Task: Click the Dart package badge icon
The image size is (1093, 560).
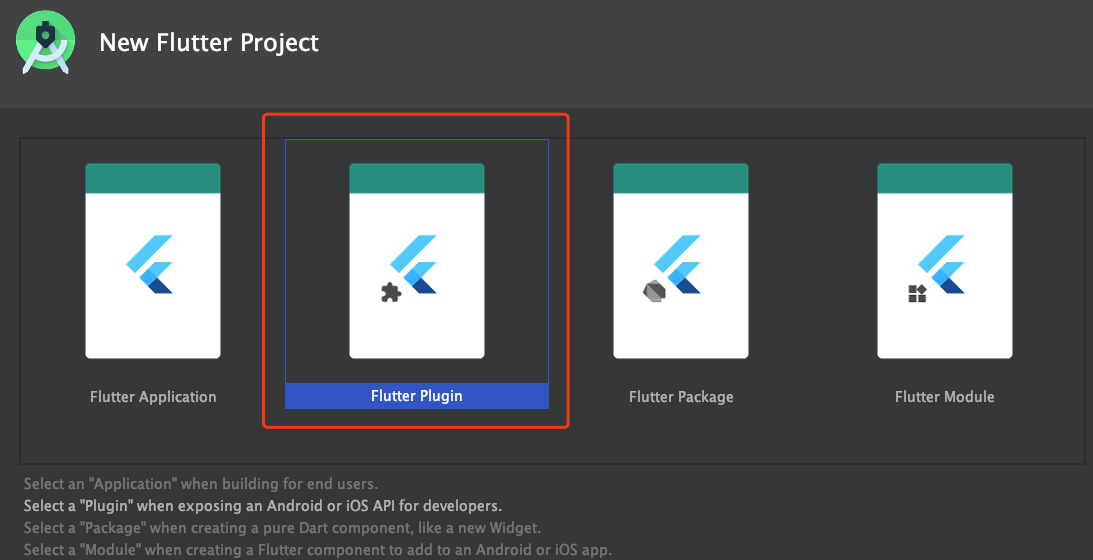Action: click(654, 290)
